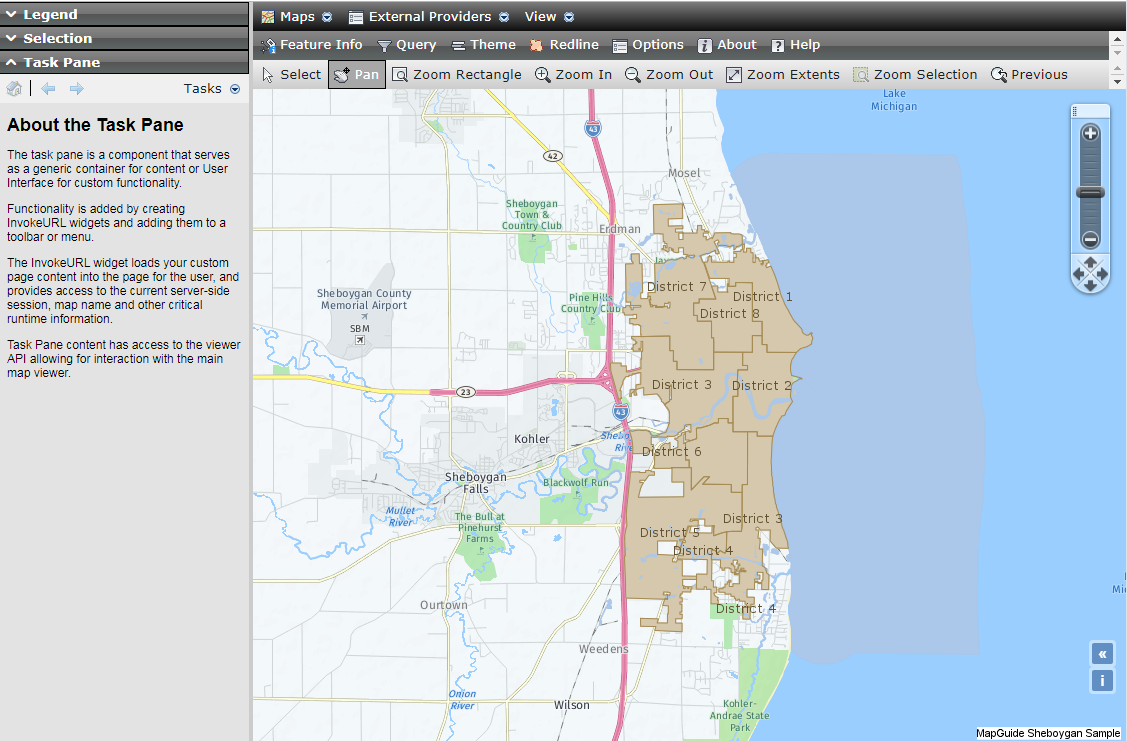Click the Help button

[796, 44]
